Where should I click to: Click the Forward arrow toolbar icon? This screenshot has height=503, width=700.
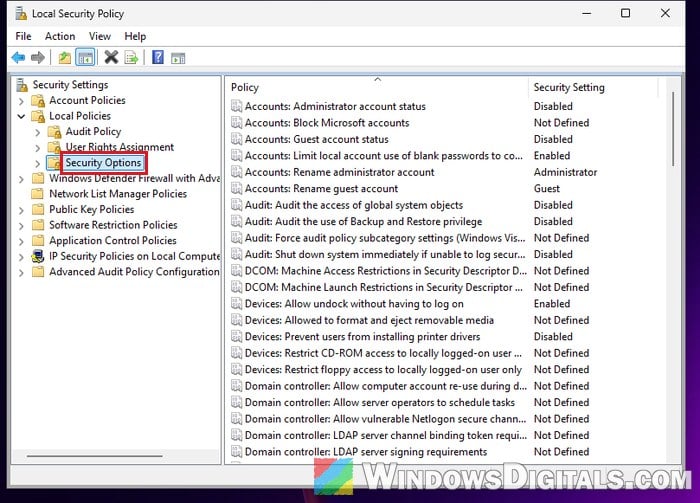[x=38, y=58]
